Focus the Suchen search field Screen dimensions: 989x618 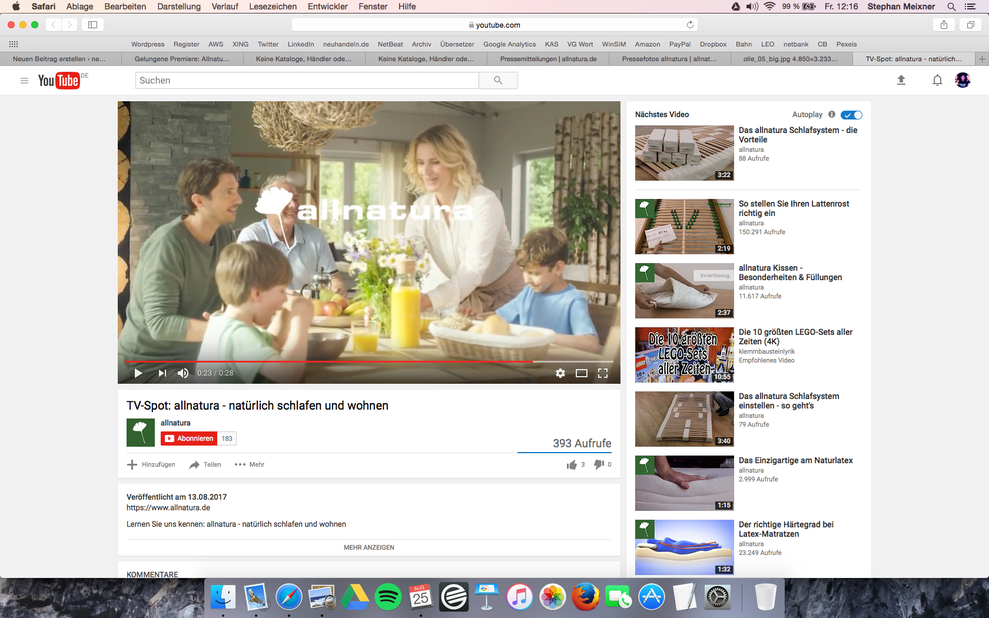click(x=307, y=81)
